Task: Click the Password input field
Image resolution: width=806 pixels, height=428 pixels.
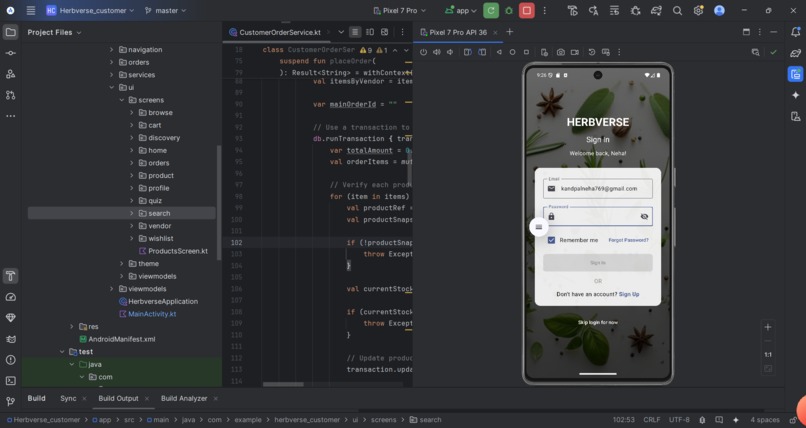Action: 597,216
